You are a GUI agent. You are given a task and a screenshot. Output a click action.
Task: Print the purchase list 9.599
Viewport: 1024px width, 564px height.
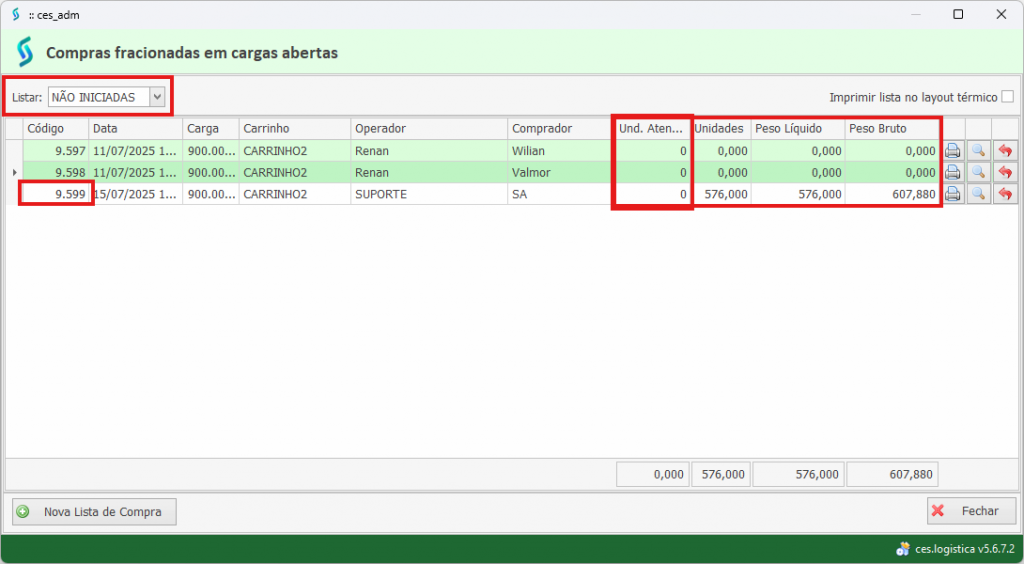click(x=953, y=194)
